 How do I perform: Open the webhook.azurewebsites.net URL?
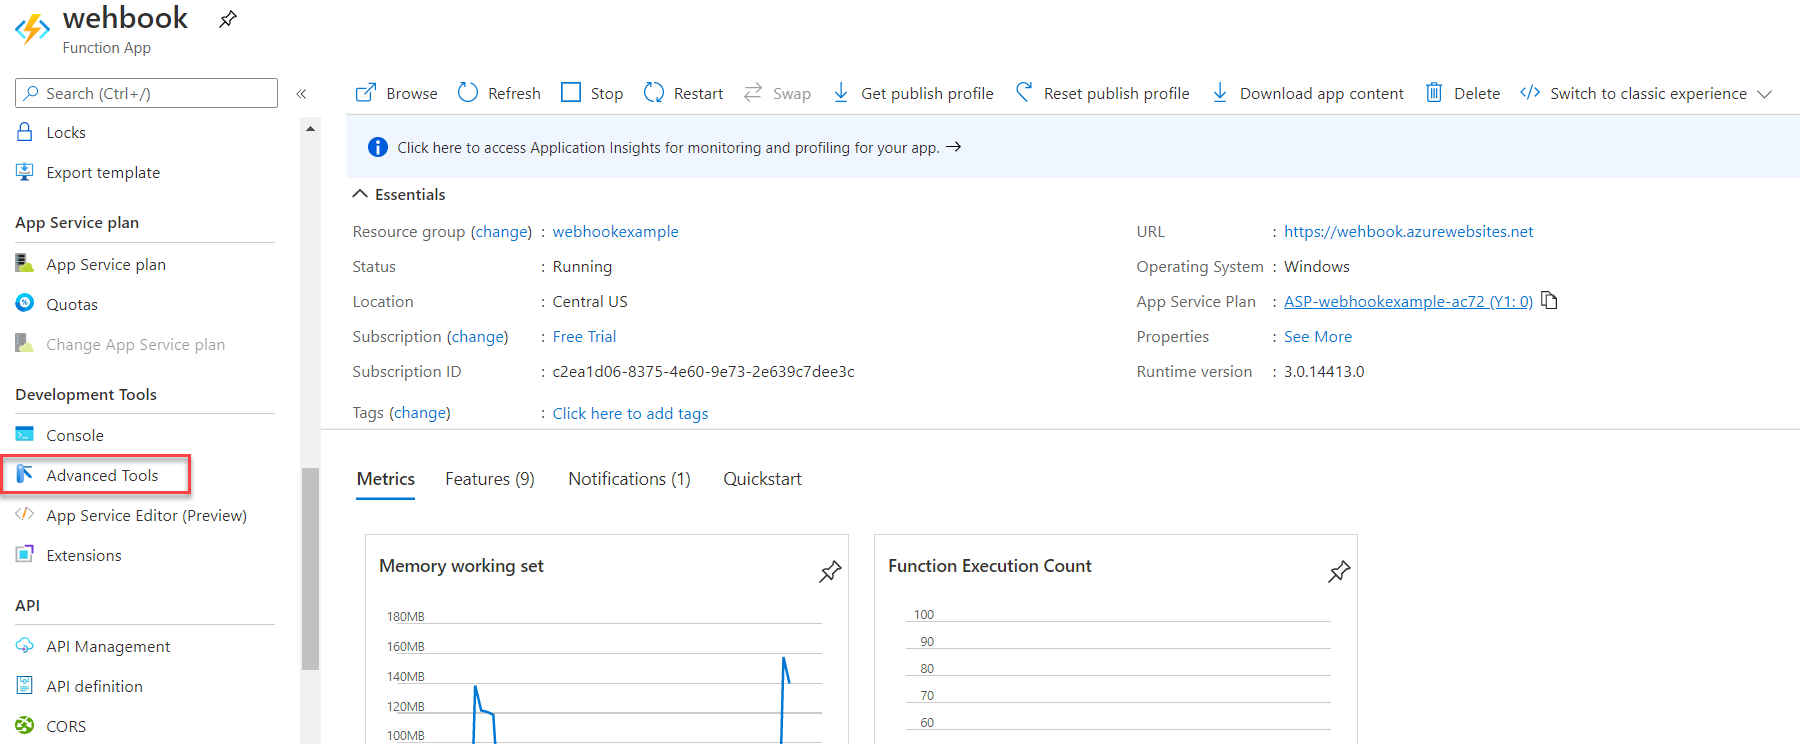tap(1408, 232)
